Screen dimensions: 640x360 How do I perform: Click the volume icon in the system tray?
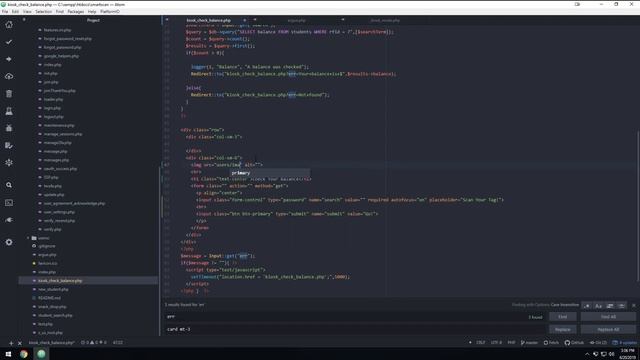pos(611,354)
